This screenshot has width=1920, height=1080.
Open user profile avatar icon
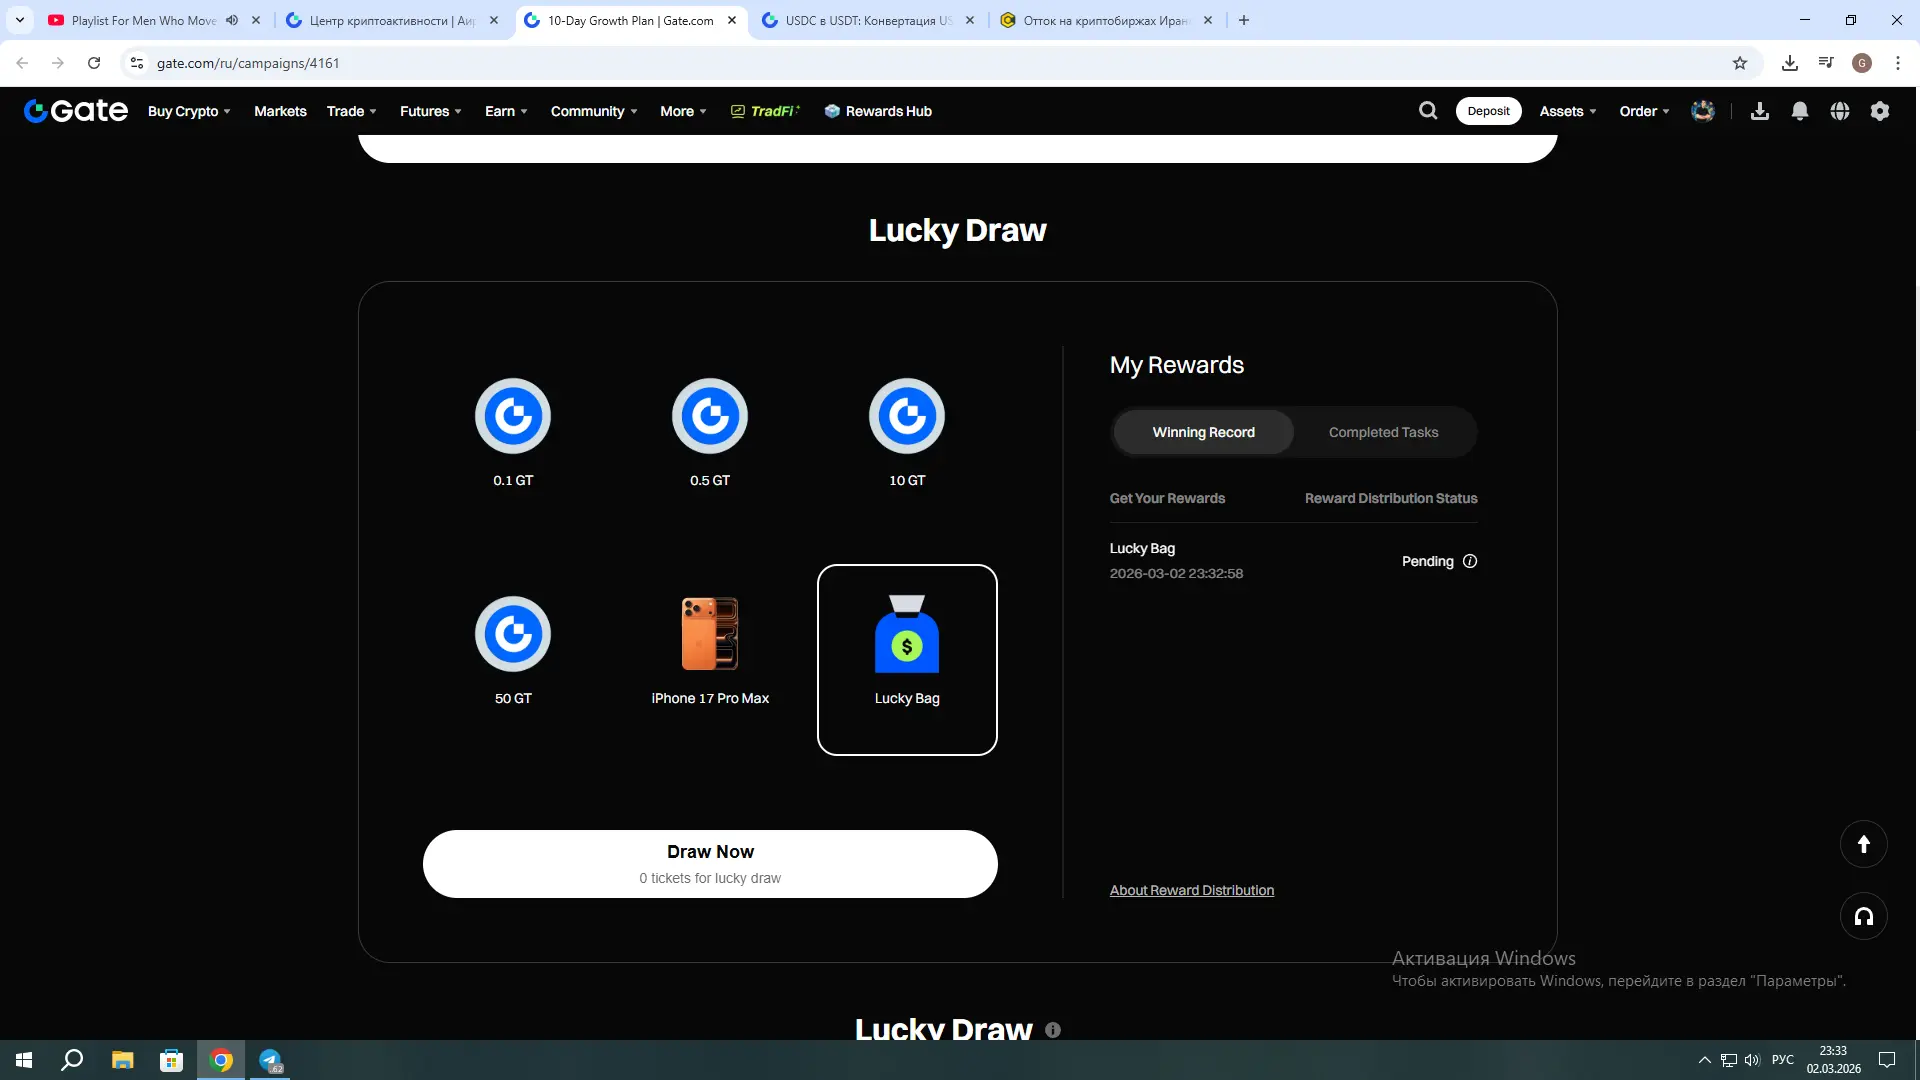tap(1702, 111)
